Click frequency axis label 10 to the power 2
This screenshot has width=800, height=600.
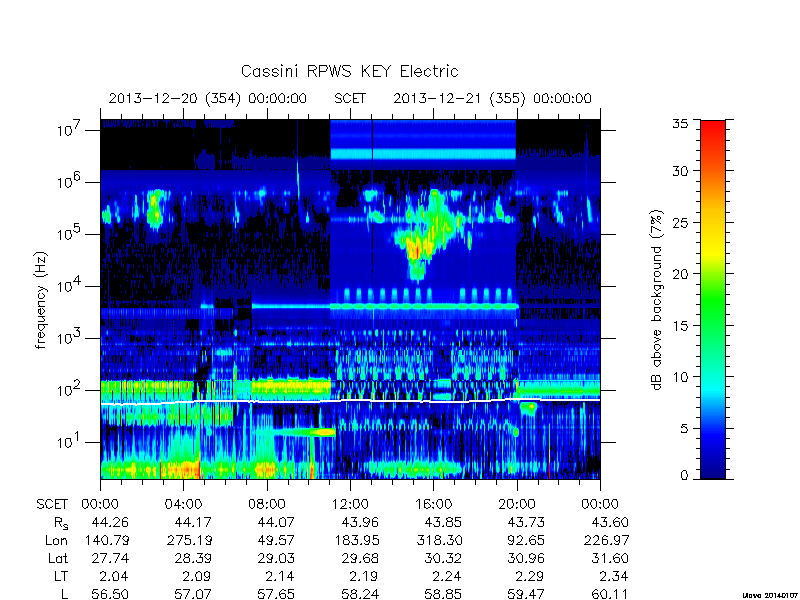coord(70,389)
